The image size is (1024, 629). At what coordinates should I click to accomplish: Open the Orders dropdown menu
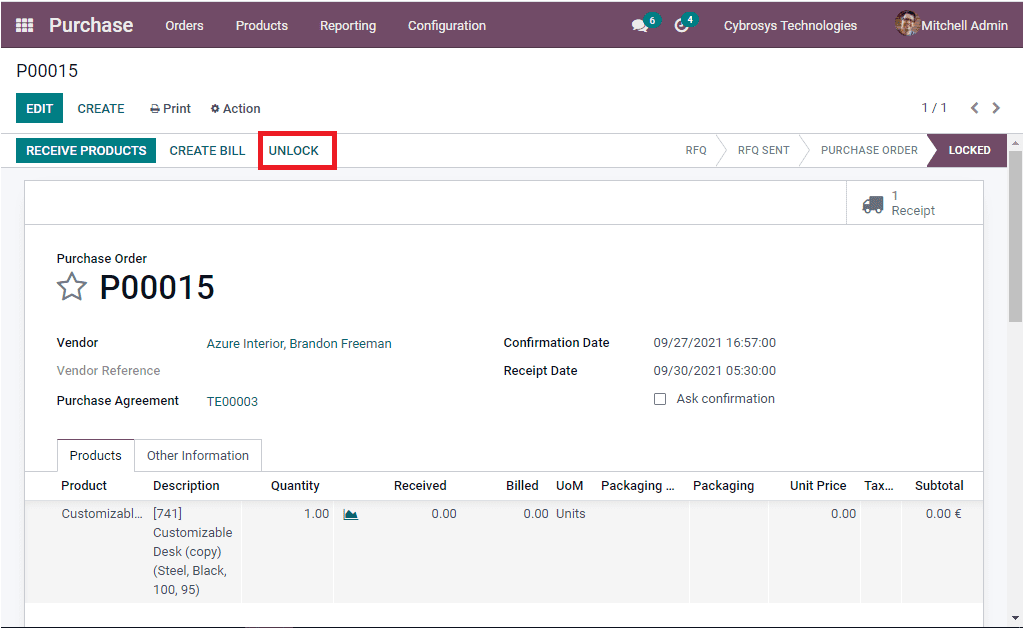pos(184,26)
